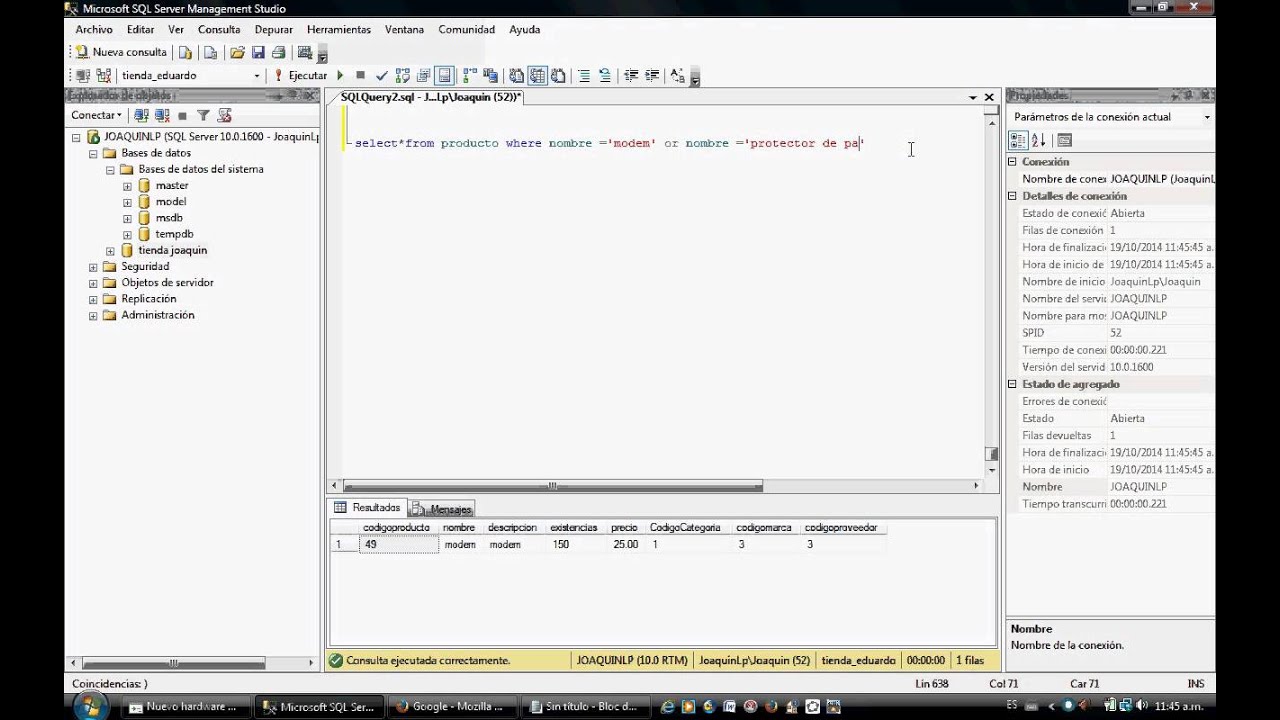Open the activity monitor toolbar icon
The width and height of the screenshot is (1280, 720).
[305, 52]
